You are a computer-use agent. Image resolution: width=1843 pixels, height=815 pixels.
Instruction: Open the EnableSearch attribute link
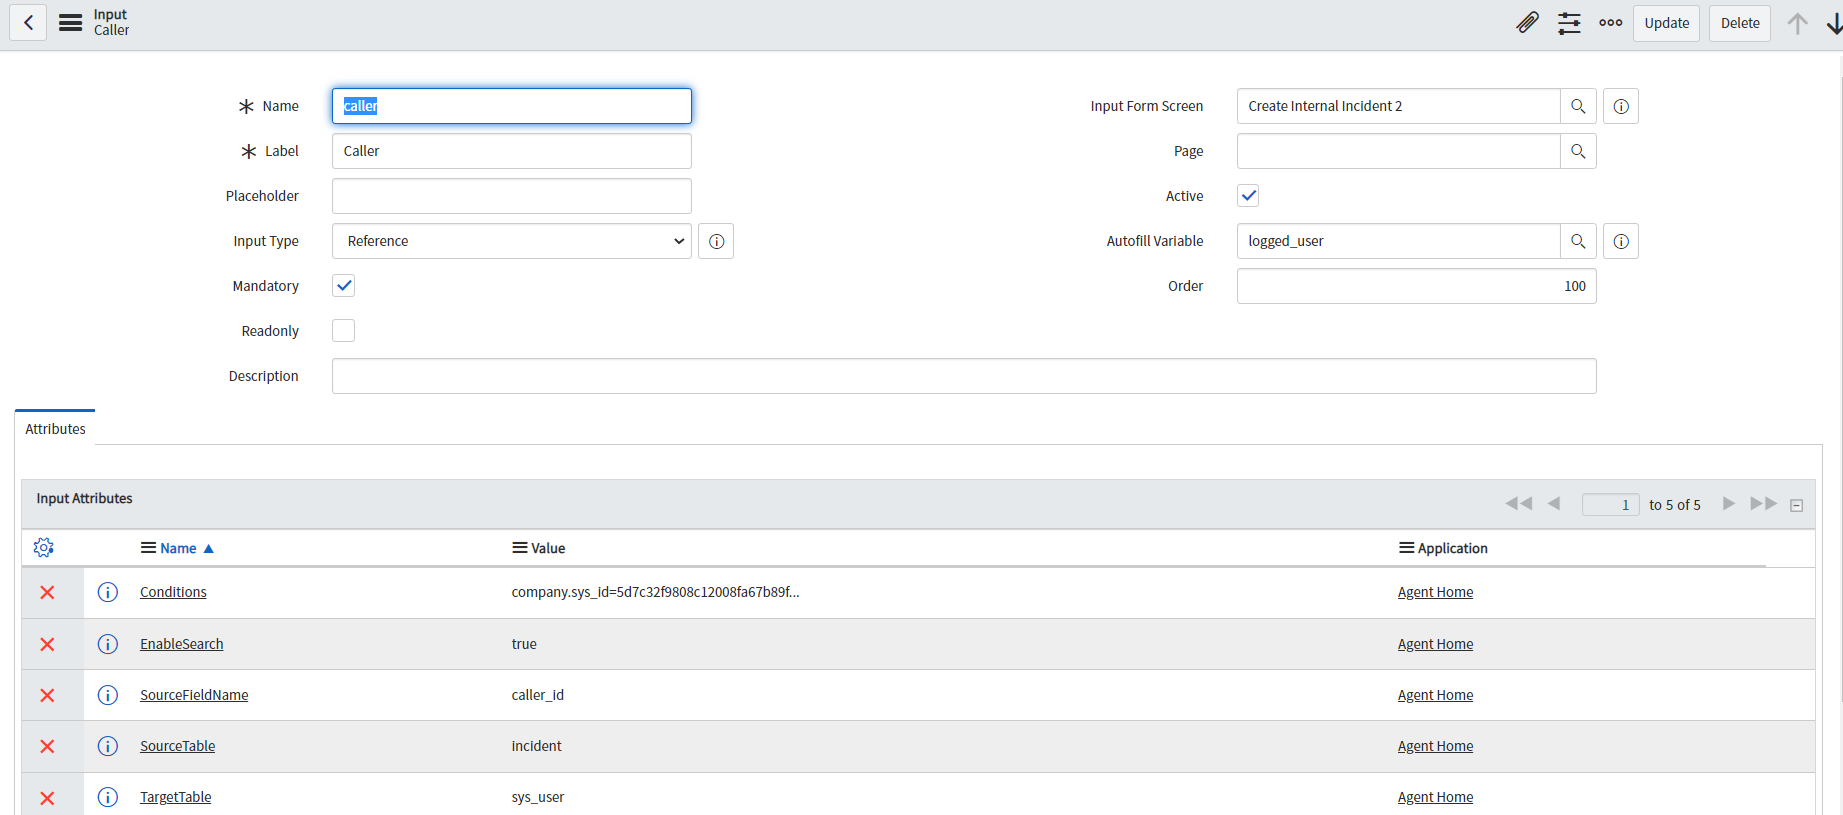[182, 644]
